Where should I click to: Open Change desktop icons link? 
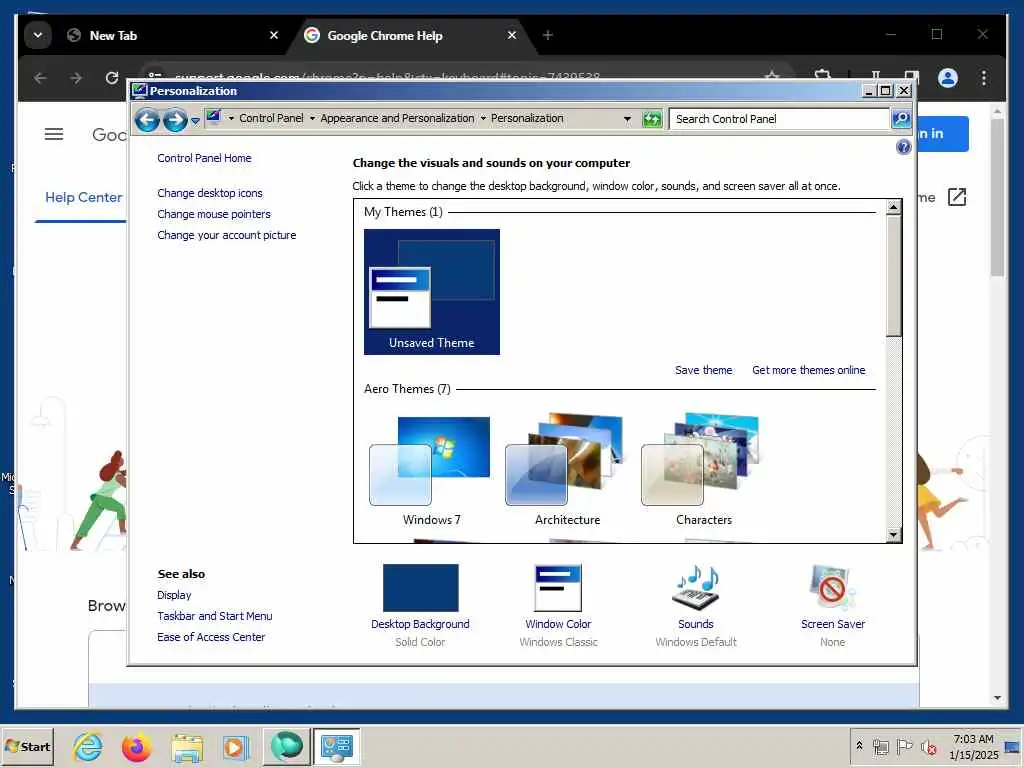coord(210,193)
